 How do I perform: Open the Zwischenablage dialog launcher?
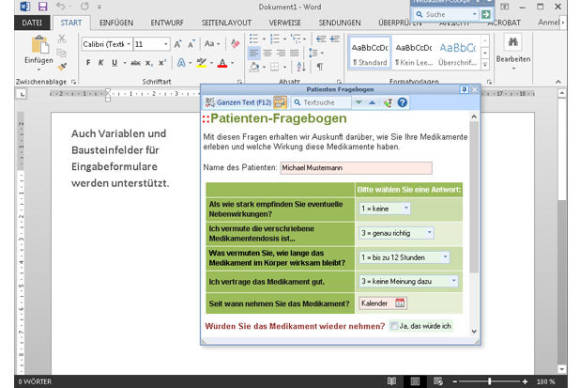click(74, 82)
